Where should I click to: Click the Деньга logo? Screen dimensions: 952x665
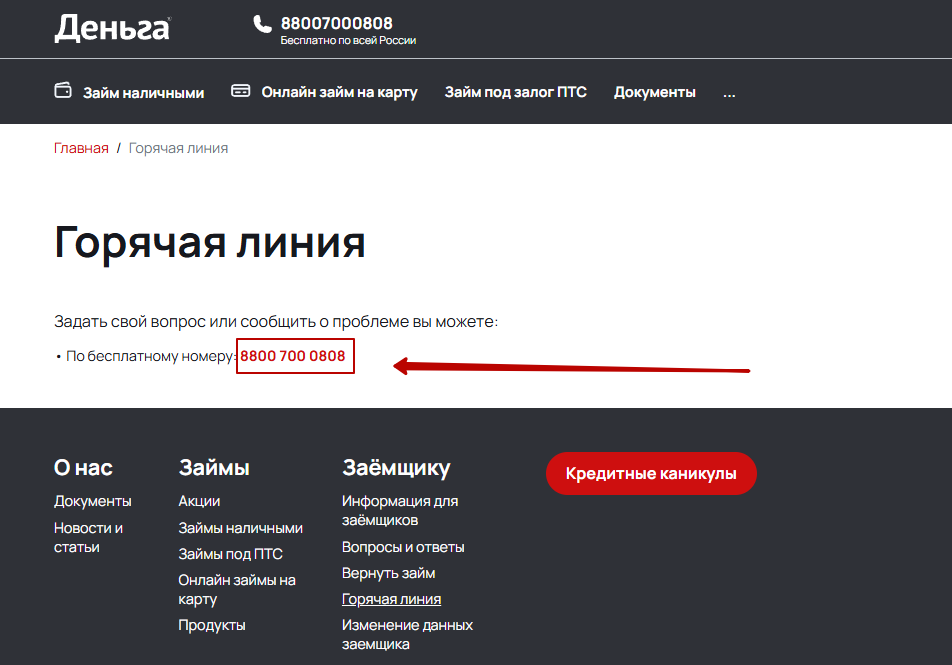pos(112,29)
